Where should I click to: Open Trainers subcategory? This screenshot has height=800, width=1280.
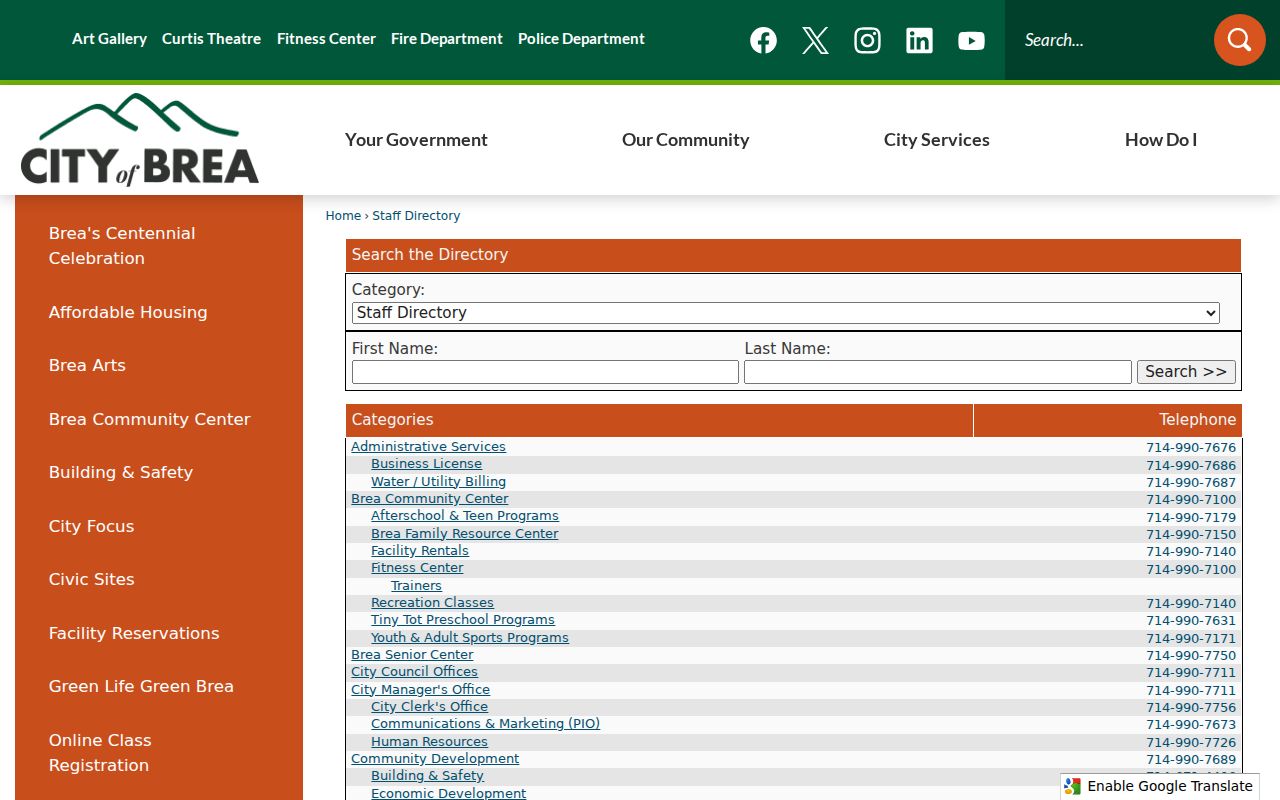[416, 586]
